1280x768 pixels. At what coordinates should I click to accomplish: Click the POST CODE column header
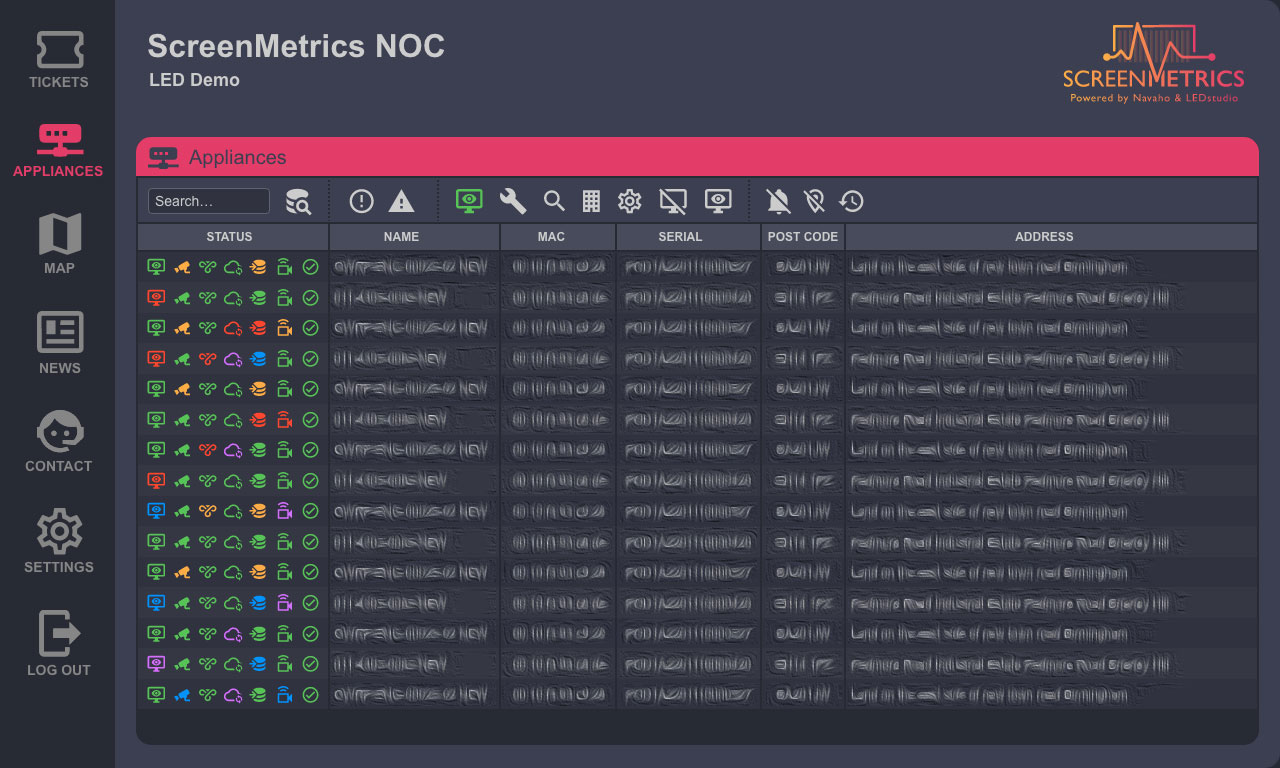802,237
